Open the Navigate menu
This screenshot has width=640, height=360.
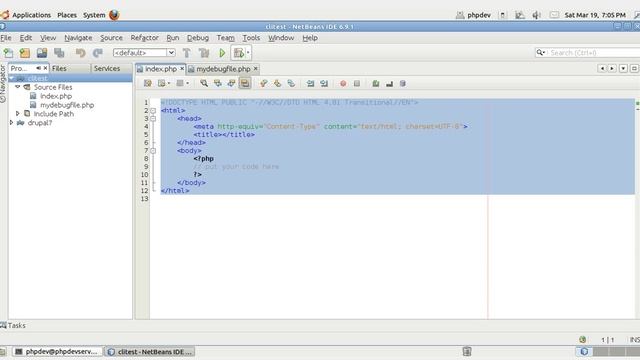click(78, 38)
